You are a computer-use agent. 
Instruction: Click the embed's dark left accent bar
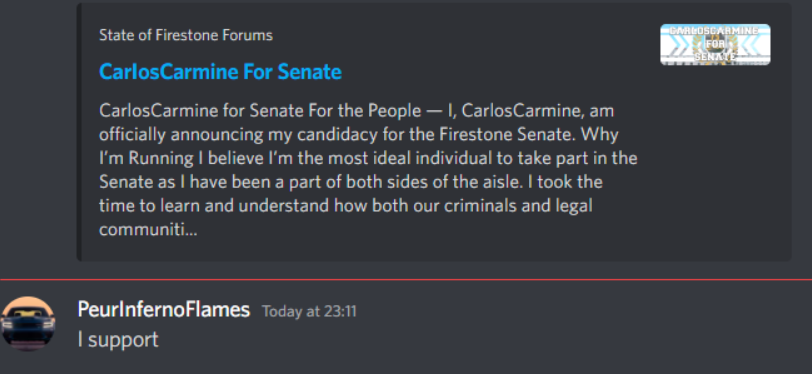click(79, 132)
